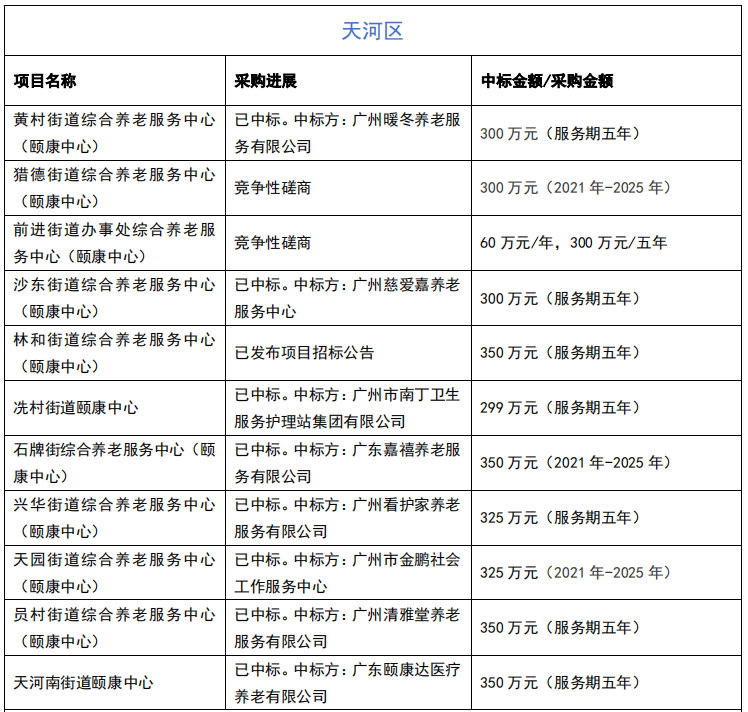Click the 天河南街道颐康中心 project cell

tap(83, 682)
